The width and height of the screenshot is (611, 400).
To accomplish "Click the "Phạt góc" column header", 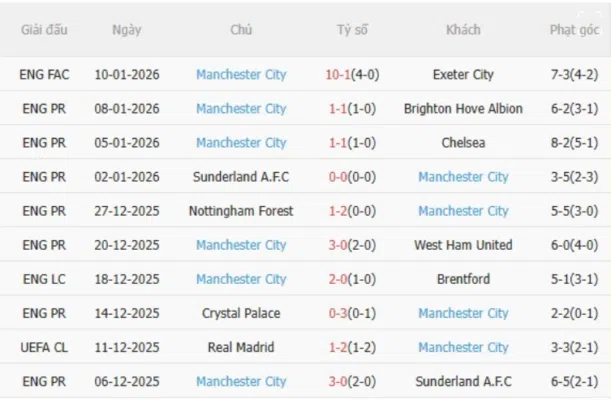I will (x=574, y=30).
